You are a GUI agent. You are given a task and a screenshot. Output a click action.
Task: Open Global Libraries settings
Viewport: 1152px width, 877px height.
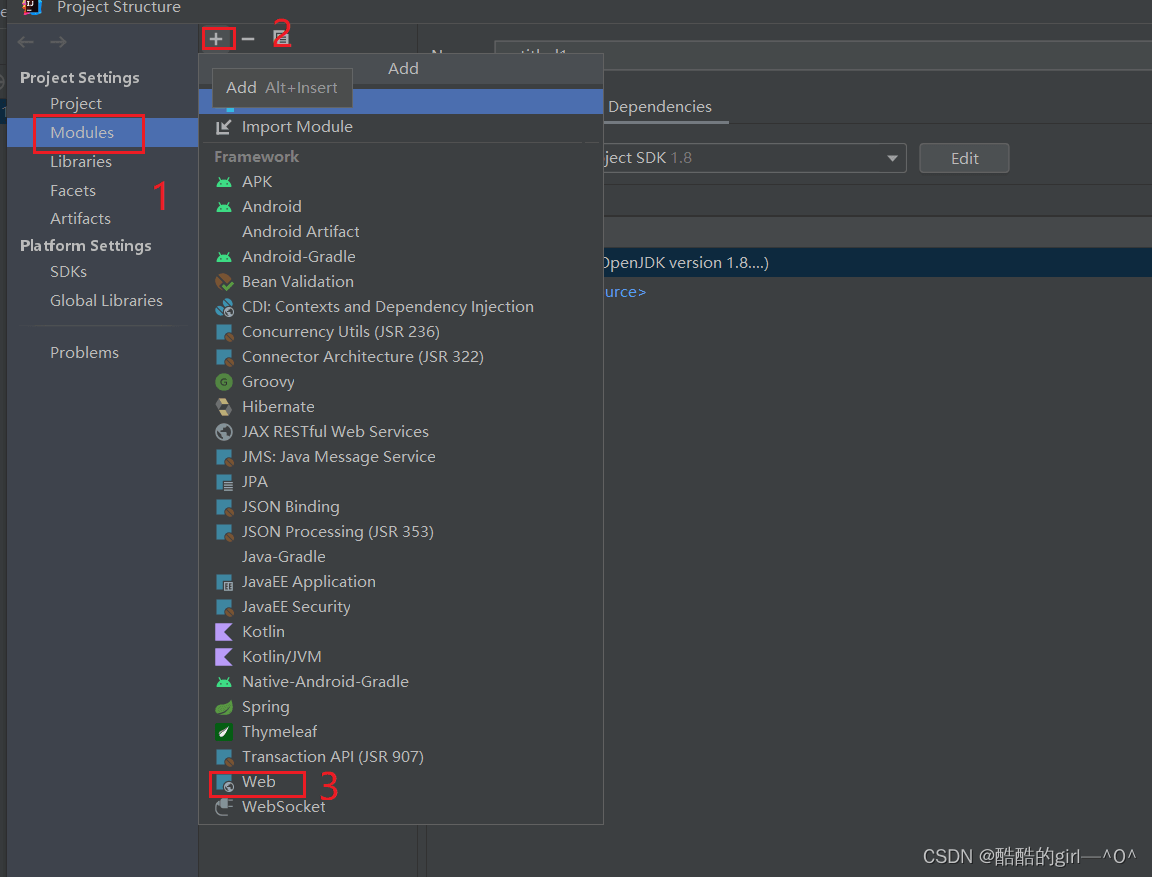coord(107,301)
